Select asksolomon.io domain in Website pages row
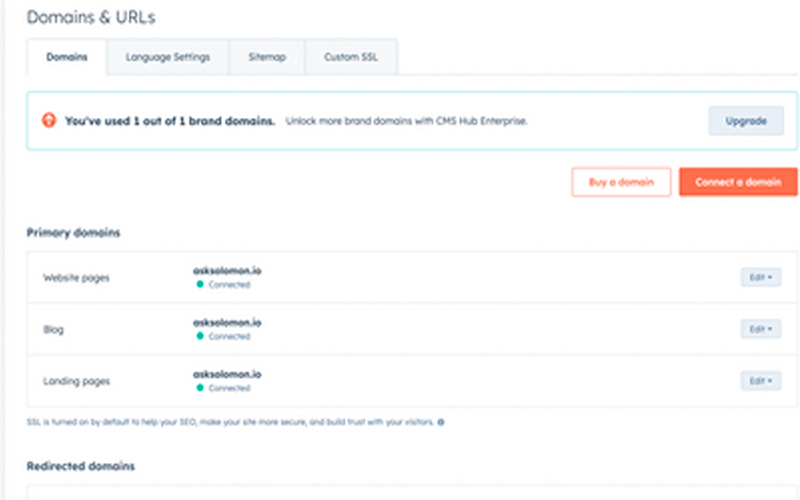The width and height of the screenshot is (800, 500). (227, 270)
